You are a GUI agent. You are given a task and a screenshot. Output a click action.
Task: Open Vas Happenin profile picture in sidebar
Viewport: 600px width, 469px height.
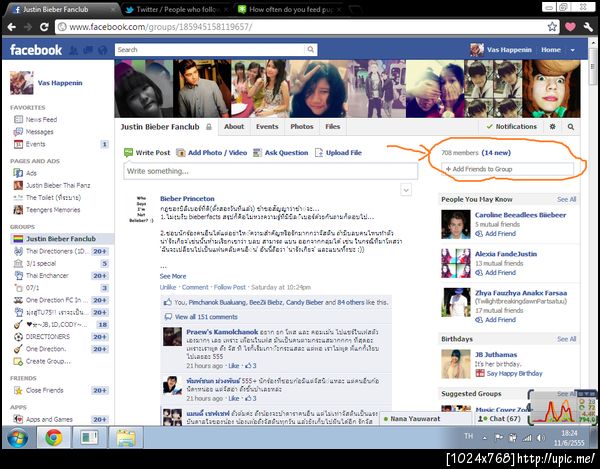21,83
